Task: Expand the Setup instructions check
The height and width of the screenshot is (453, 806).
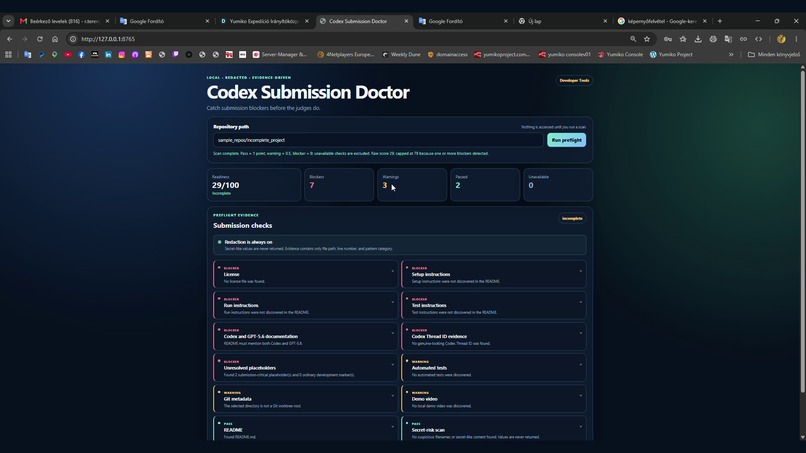Action: click(x=493, y=274)
